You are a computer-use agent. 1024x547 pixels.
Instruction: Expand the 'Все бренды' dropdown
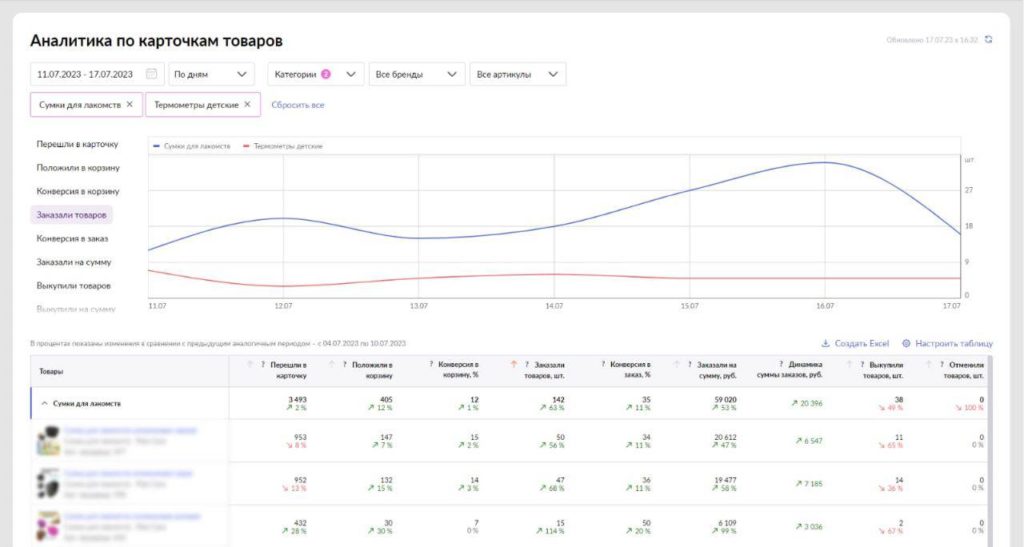point(417,74)
